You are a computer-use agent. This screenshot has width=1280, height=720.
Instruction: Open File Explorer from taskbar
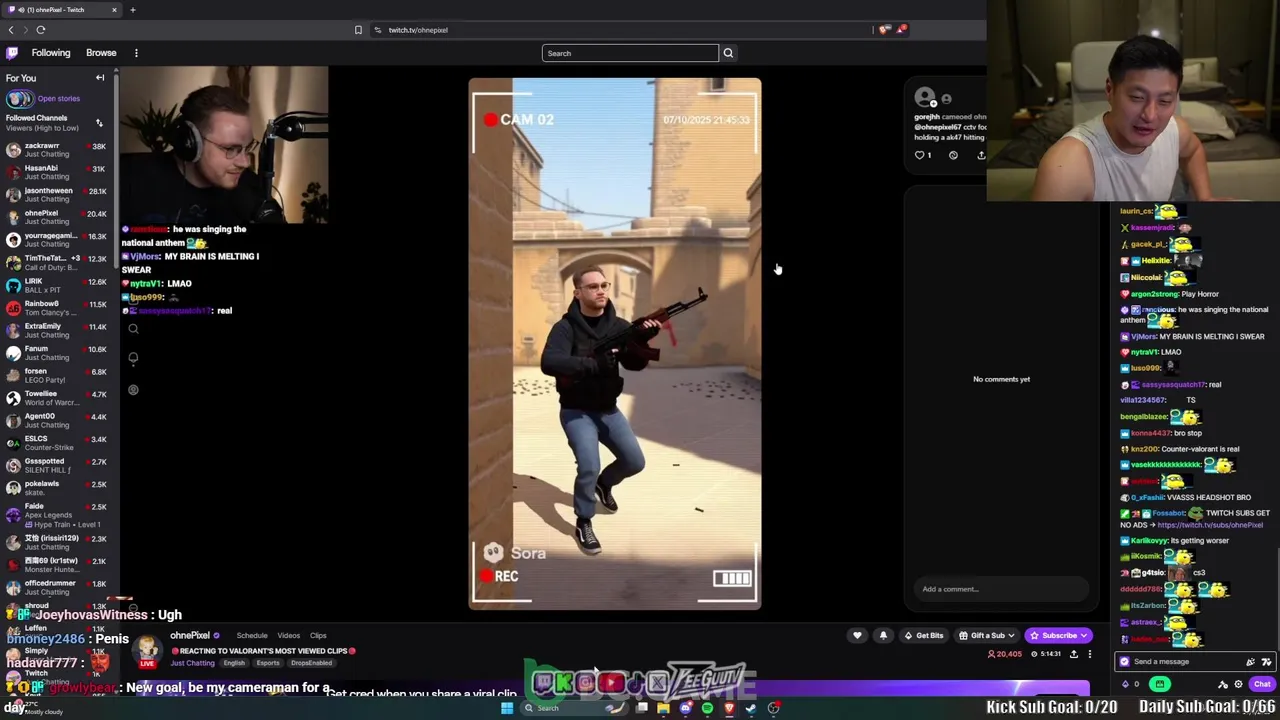663,708
